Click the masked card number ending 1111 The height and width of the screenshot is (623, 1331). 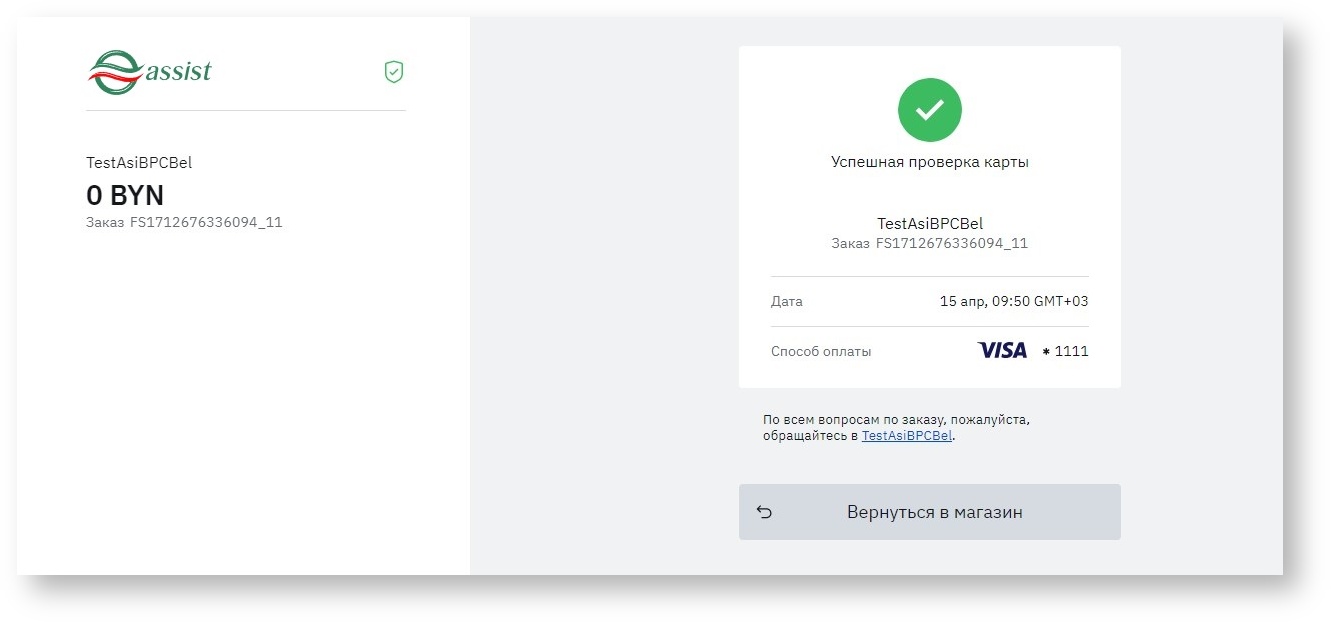pos(1066,351)
